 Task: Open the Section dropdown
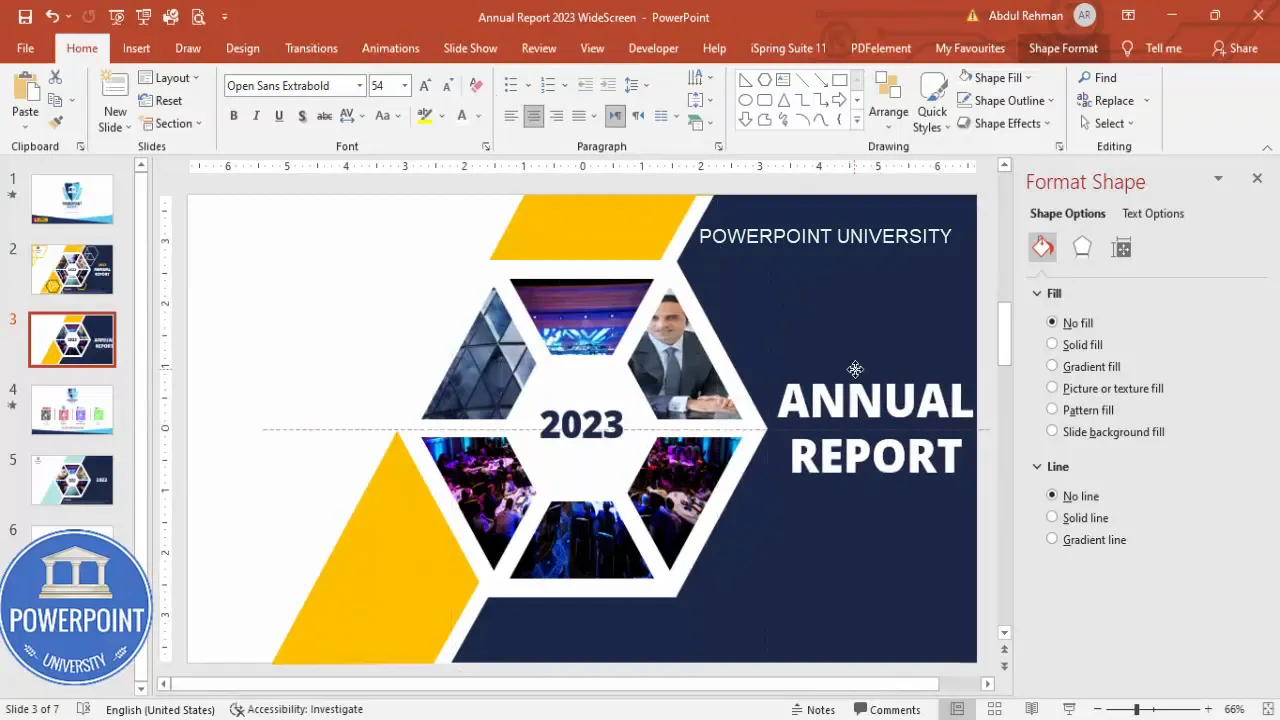pos(170,123)
